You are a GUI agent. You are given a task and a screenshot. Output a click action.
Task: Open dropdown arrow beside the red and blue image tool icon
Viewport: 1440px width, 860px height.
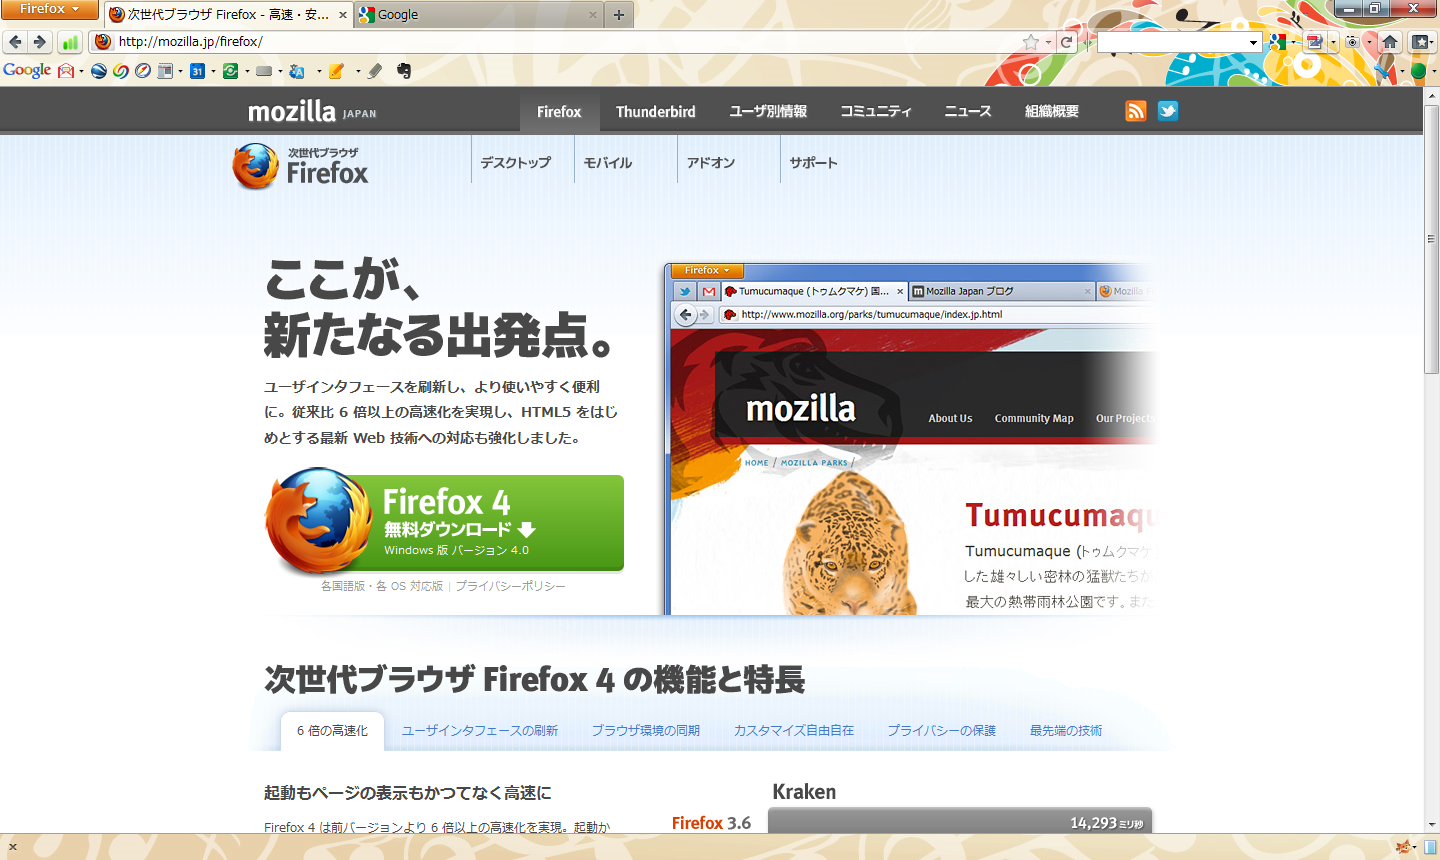click(1333, 42)
